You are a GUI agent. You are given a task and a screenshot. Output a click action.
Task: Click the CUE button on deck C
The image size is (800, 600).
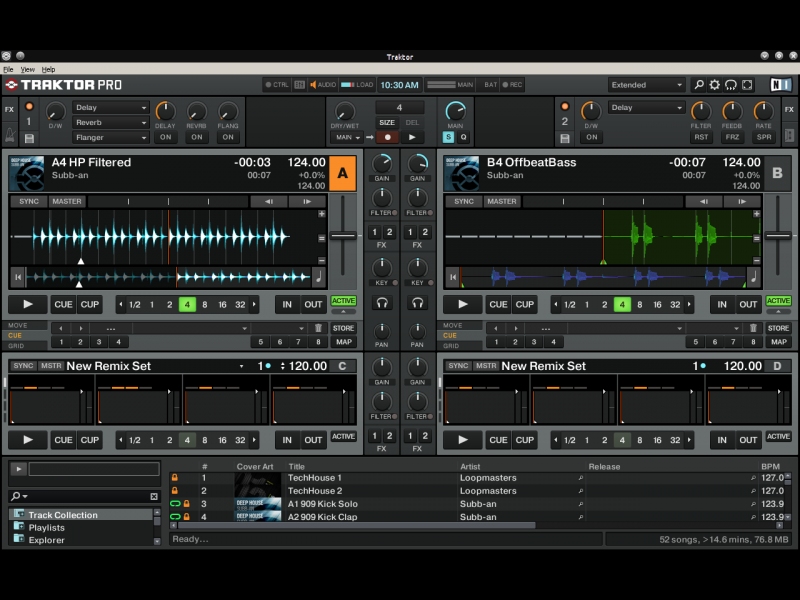coord(63,439)
